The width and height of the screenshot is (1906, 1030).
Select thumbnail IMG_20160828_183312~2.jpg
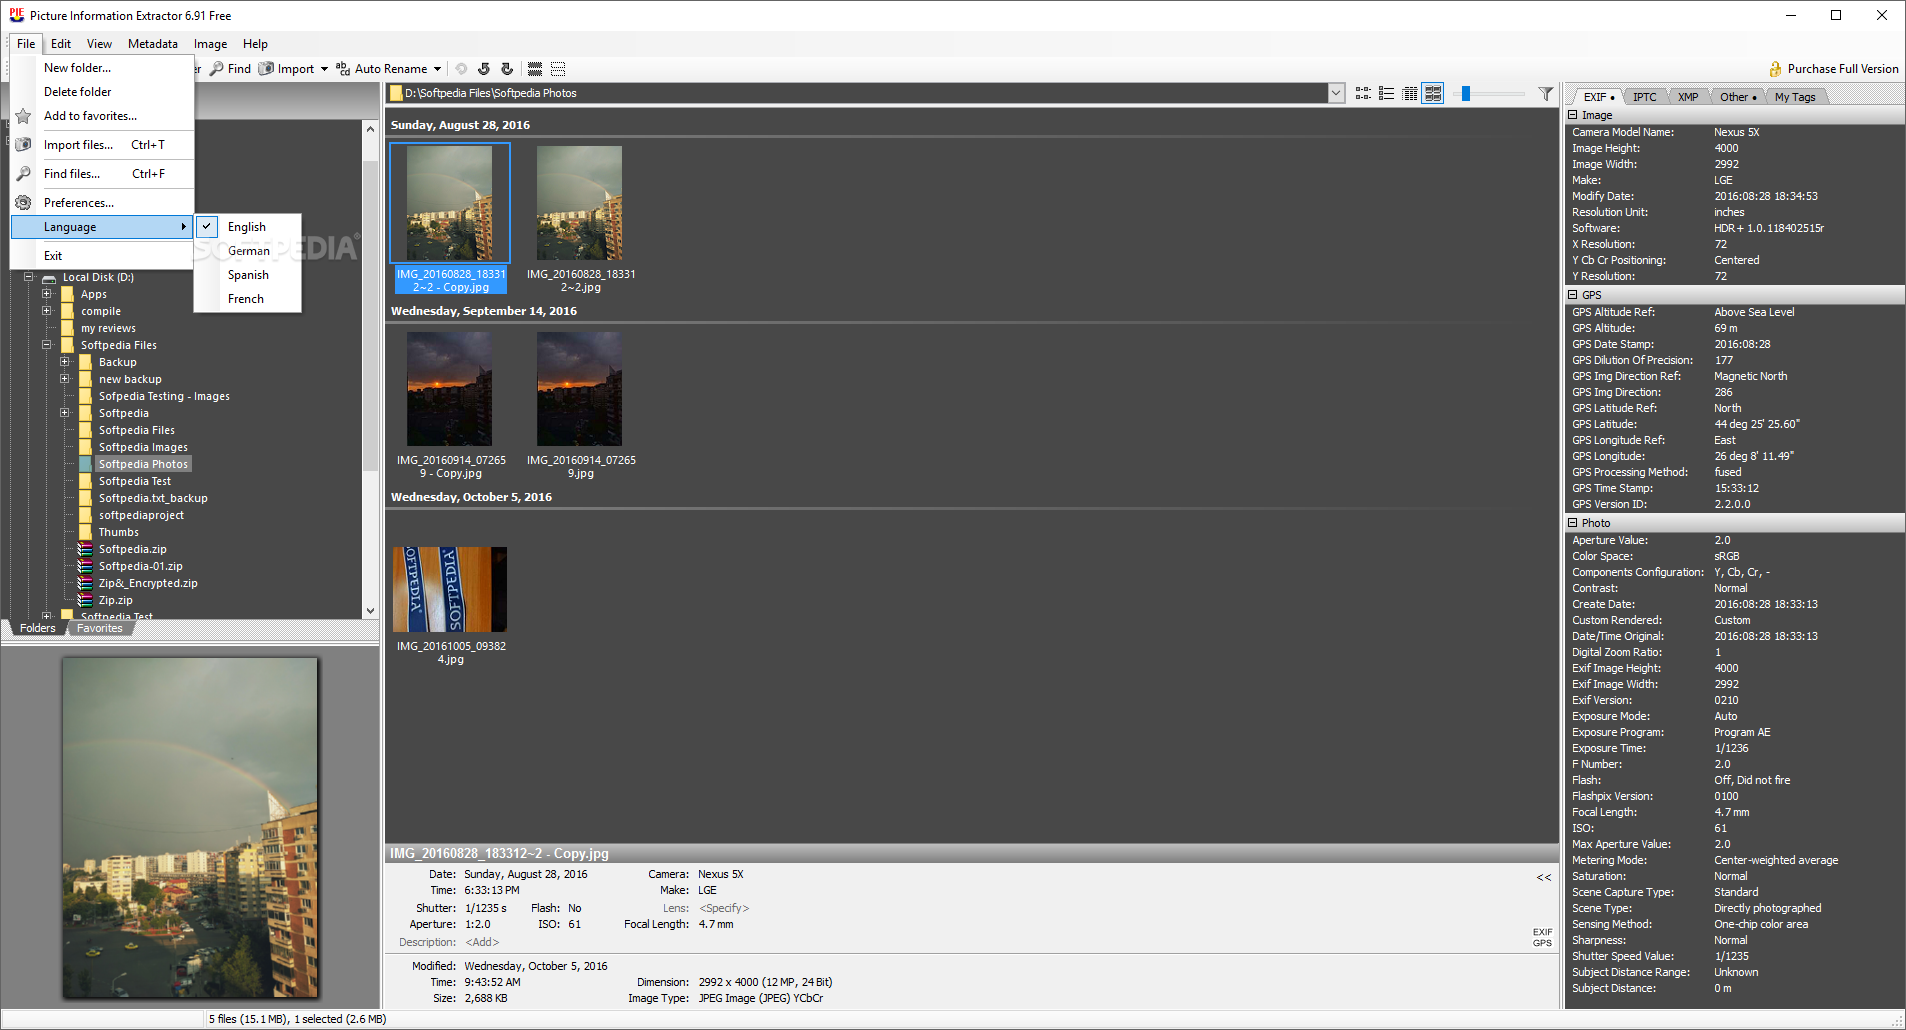point(580,218)
